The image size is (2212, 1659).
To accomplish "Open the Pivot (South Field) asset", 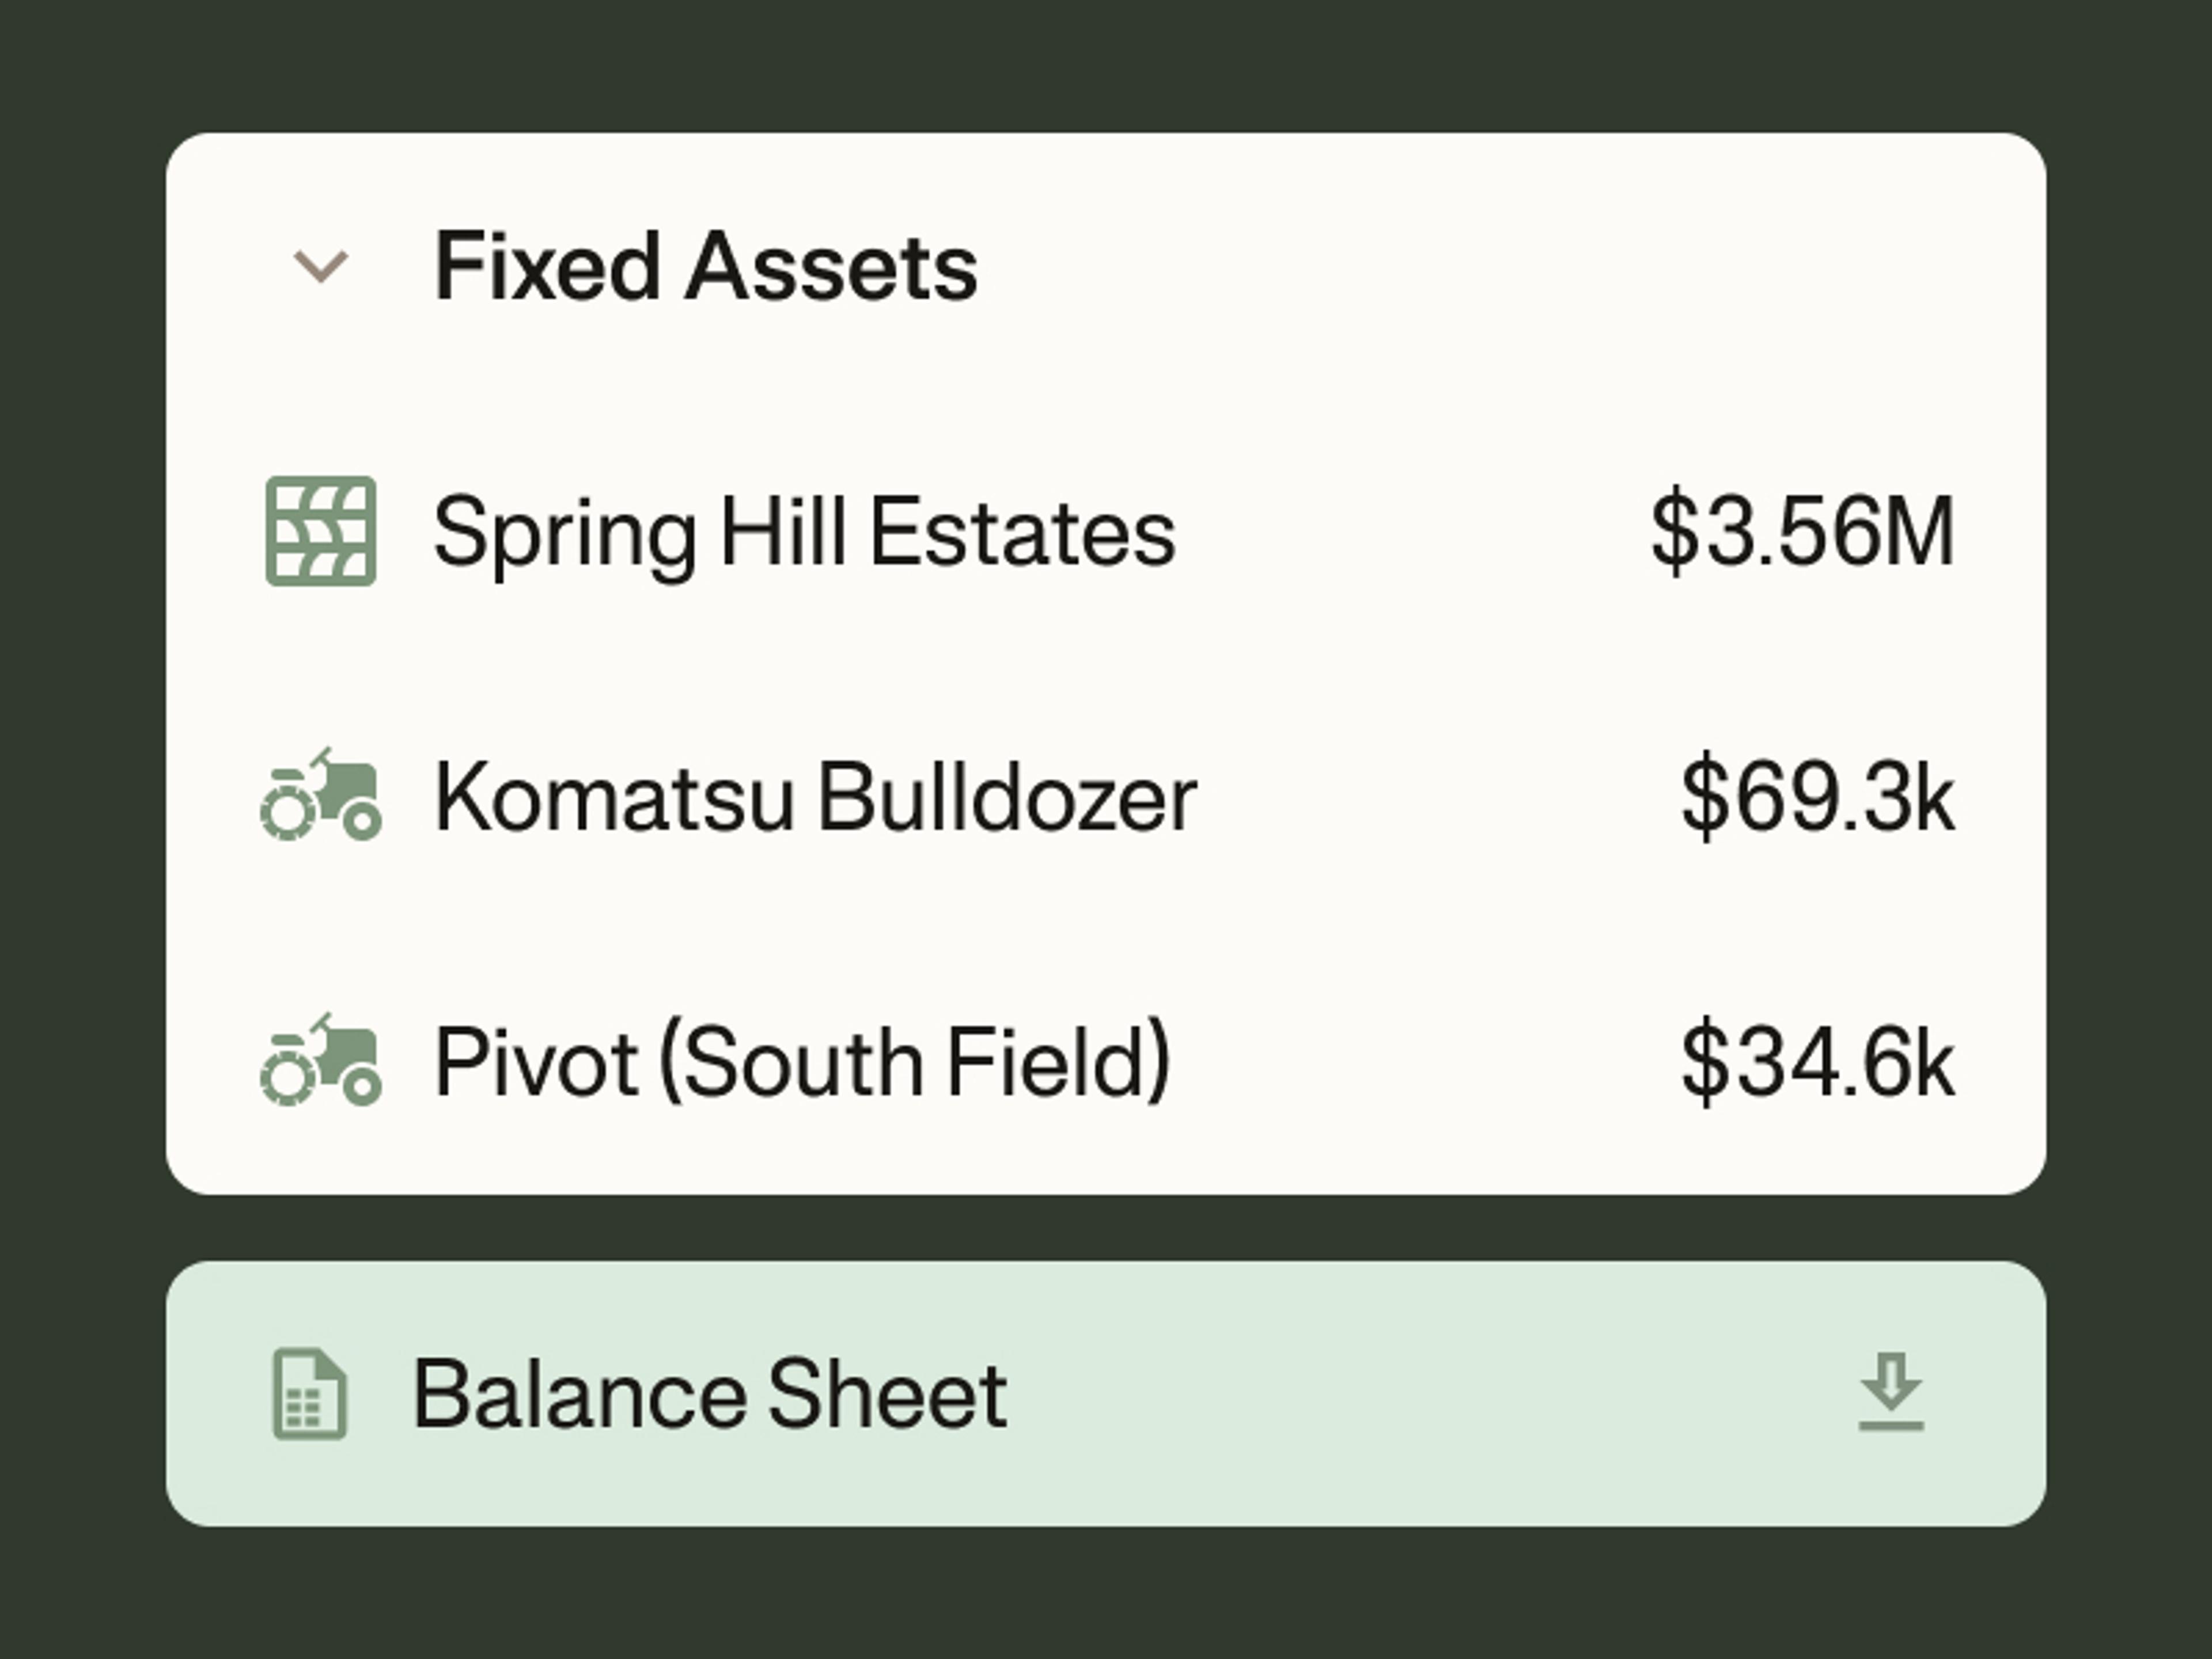I will [802, 1062].
